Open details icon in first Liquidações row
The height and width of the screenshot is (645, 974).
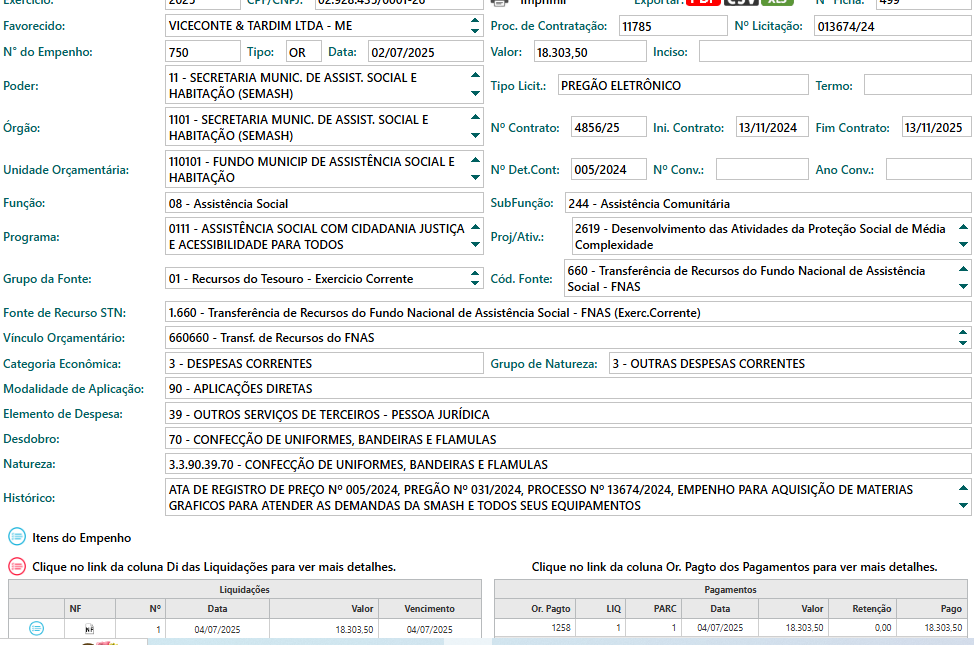pos(36,628)
